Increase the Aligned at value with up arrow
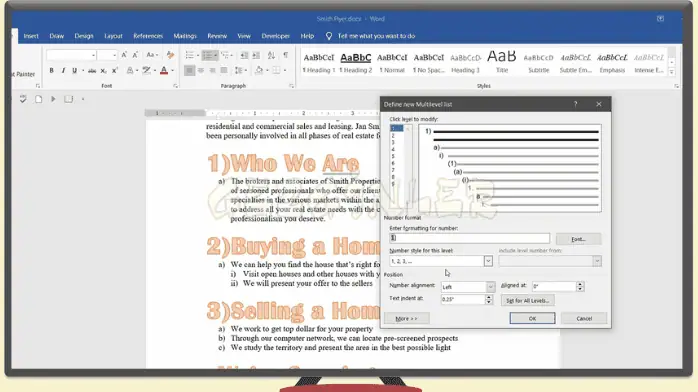This screenshot has height=392, width=698. coord(580,284)
